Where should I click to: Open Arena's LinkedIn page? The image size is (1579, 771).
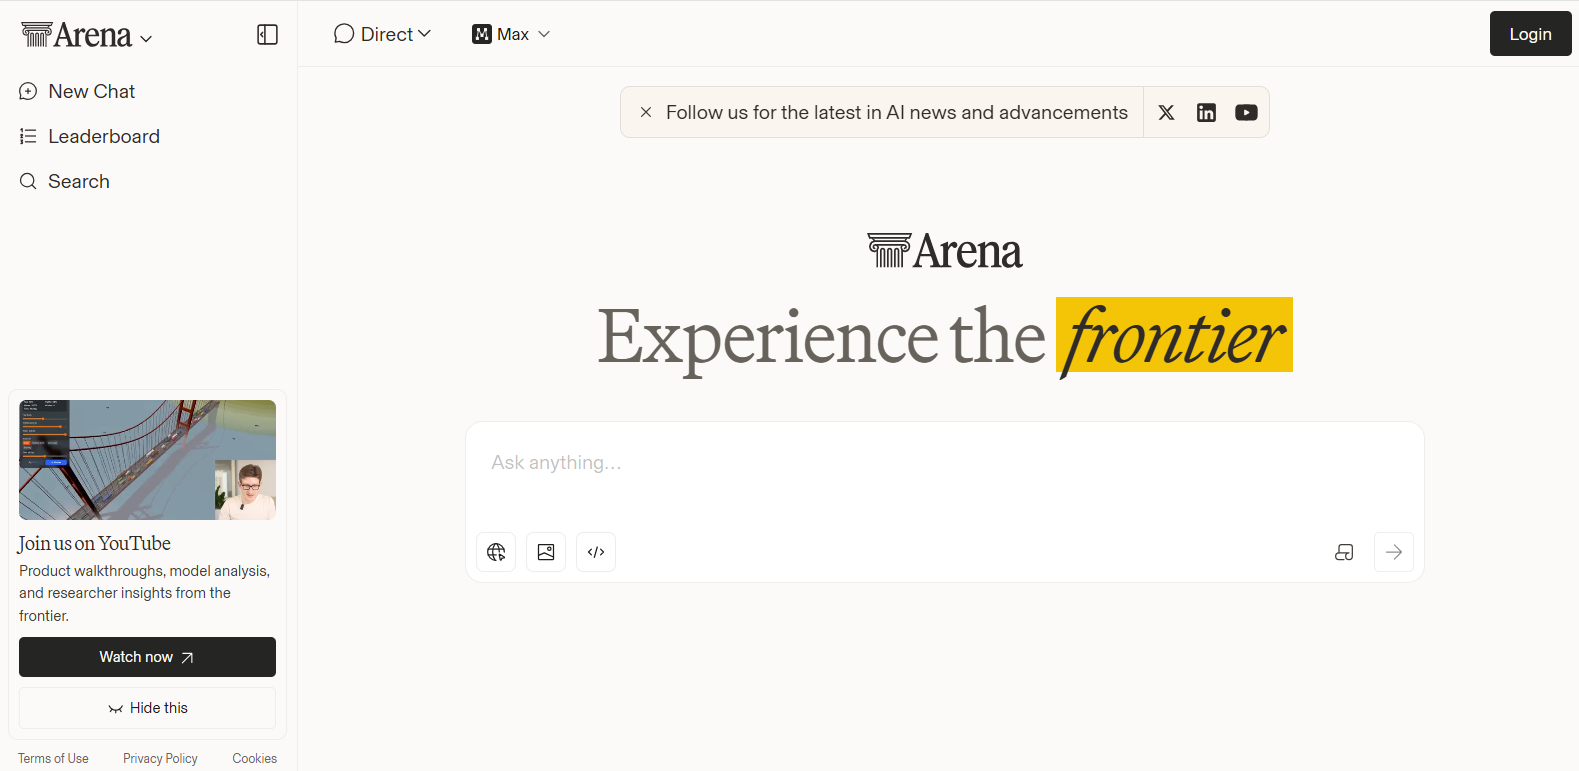tap(1206, 112)
